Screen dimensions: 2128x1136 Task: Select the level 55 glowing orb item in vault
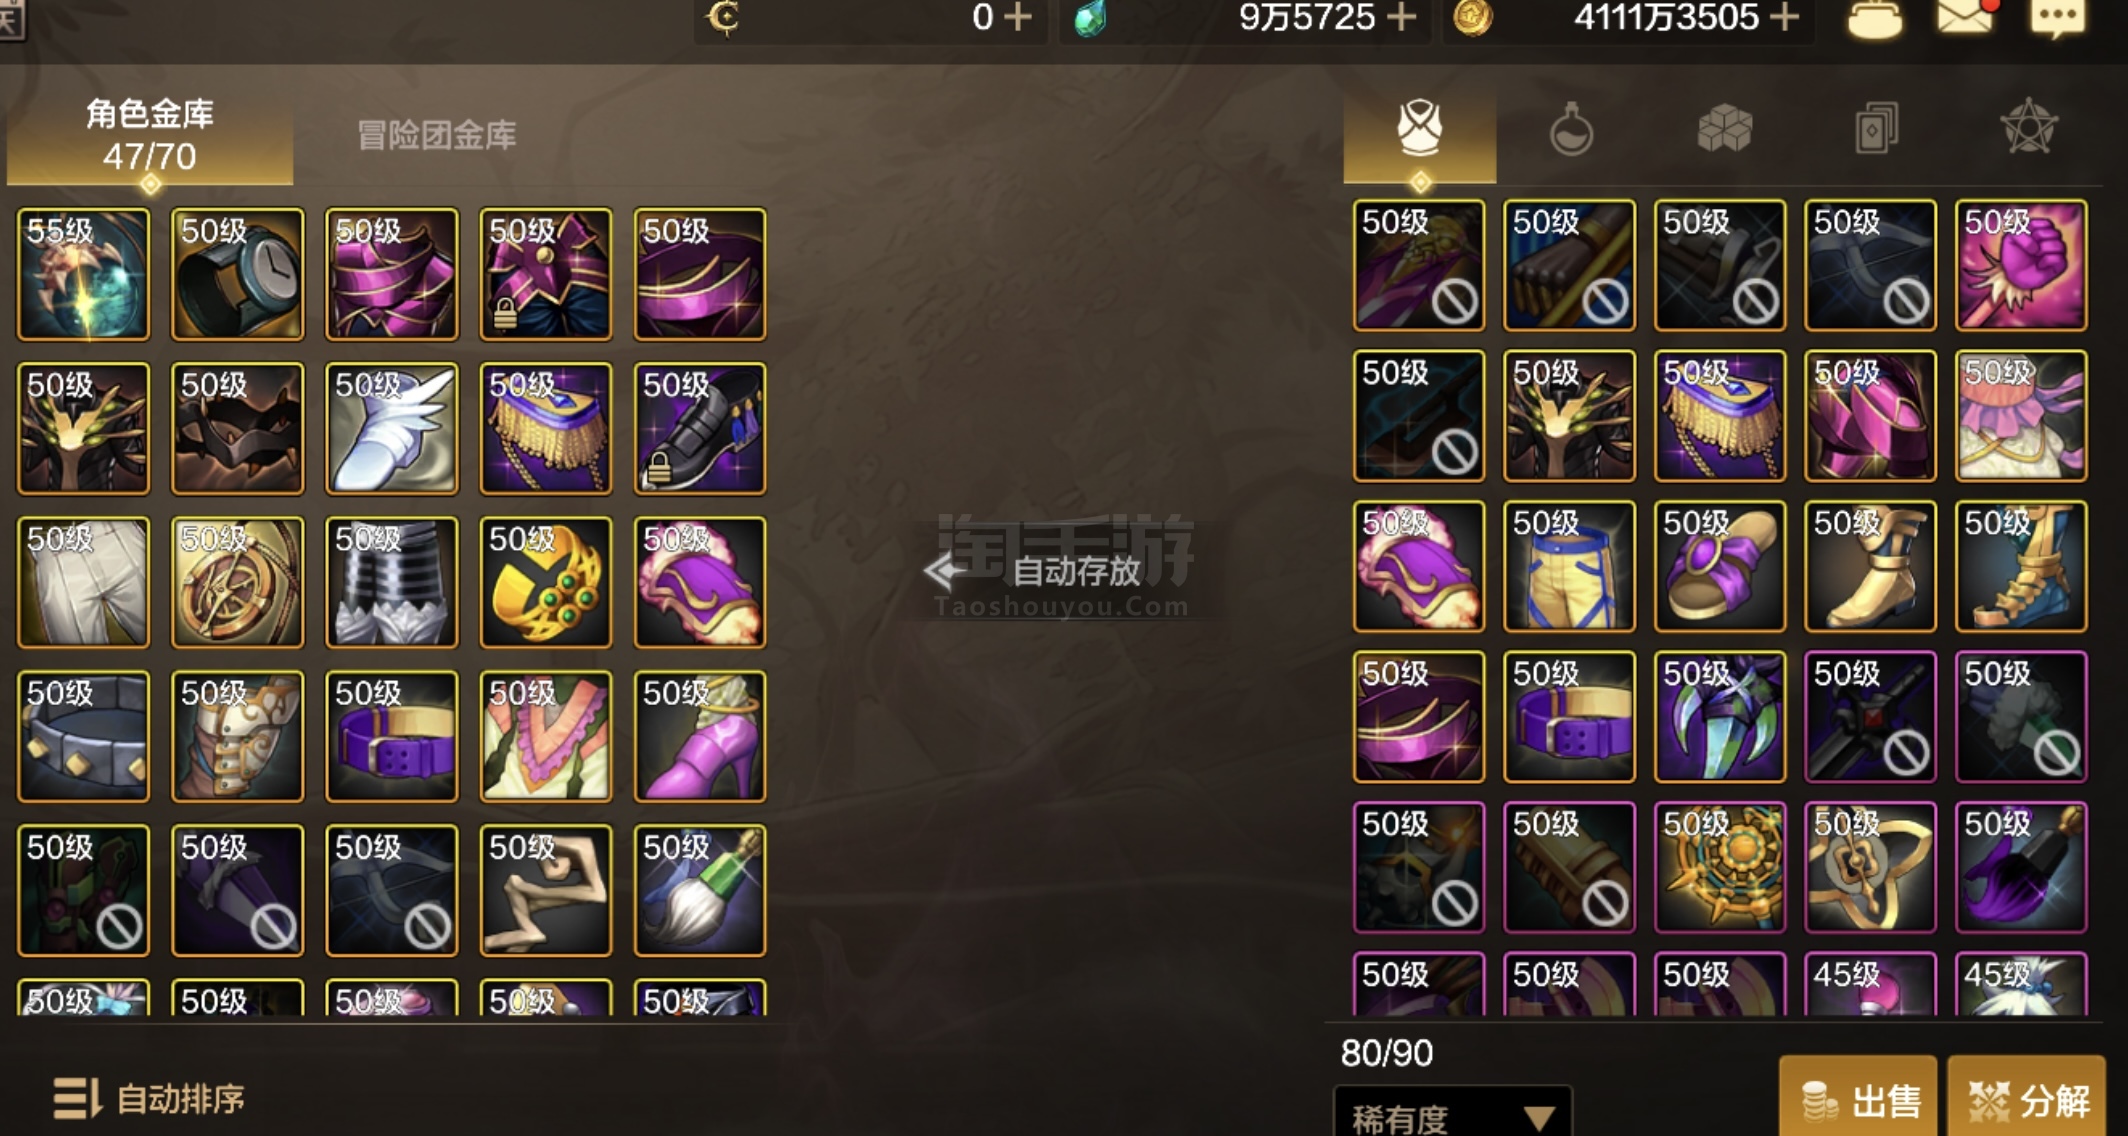point(83,274)
